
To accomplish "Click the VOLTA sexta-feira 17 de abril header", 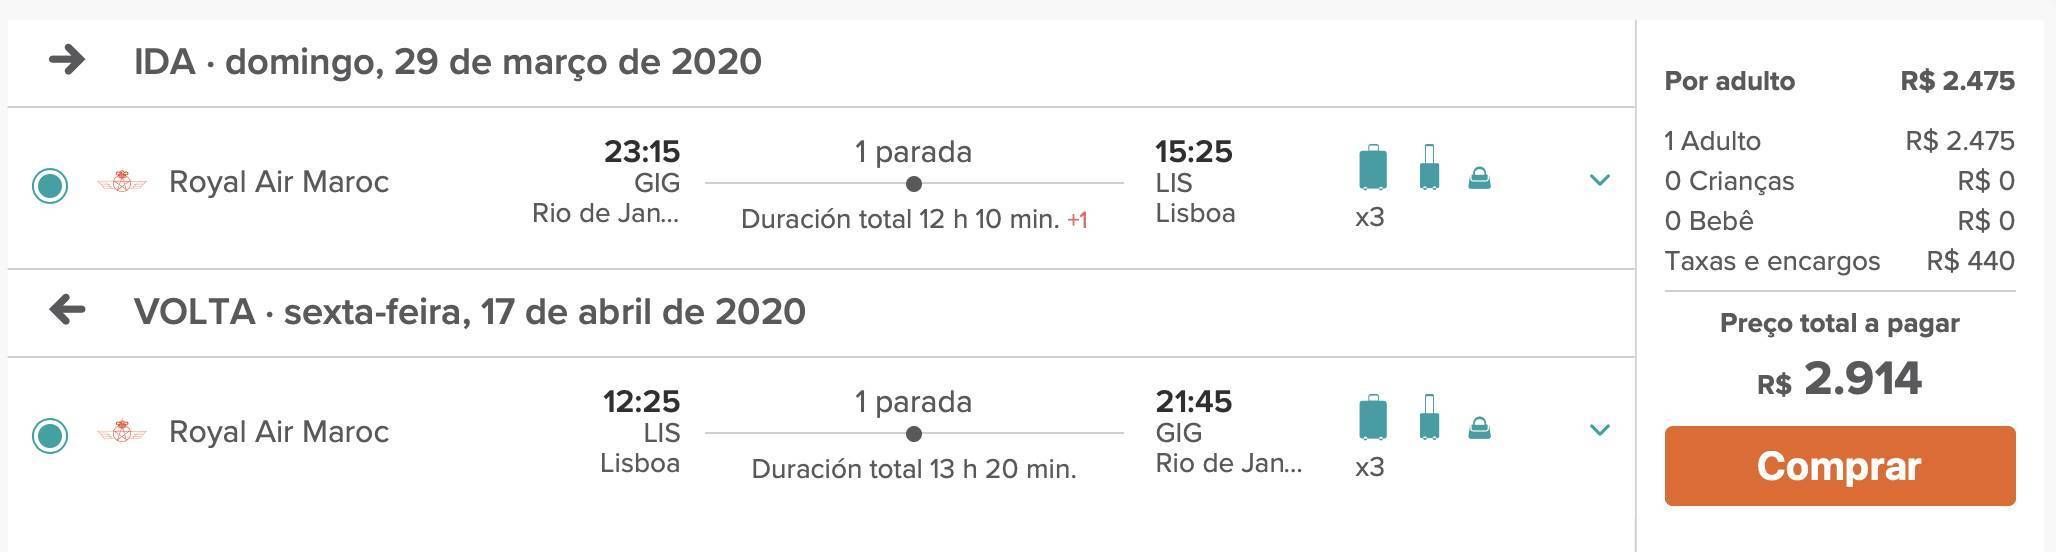I will coord(470,312).
